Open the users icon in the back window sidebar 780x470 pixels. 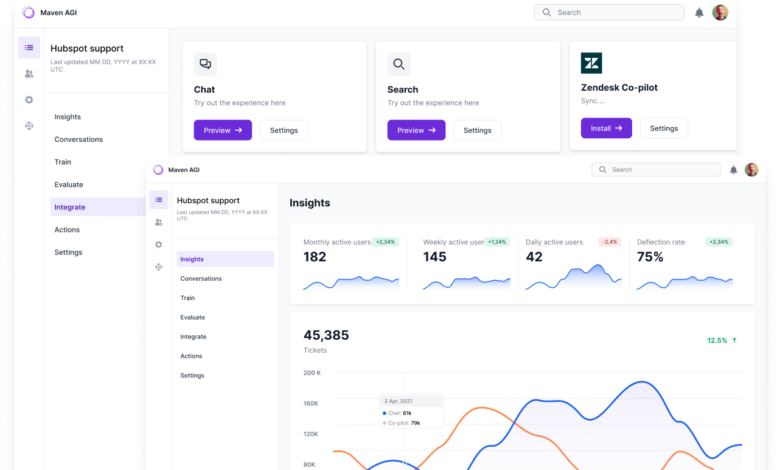pos(29,74)
